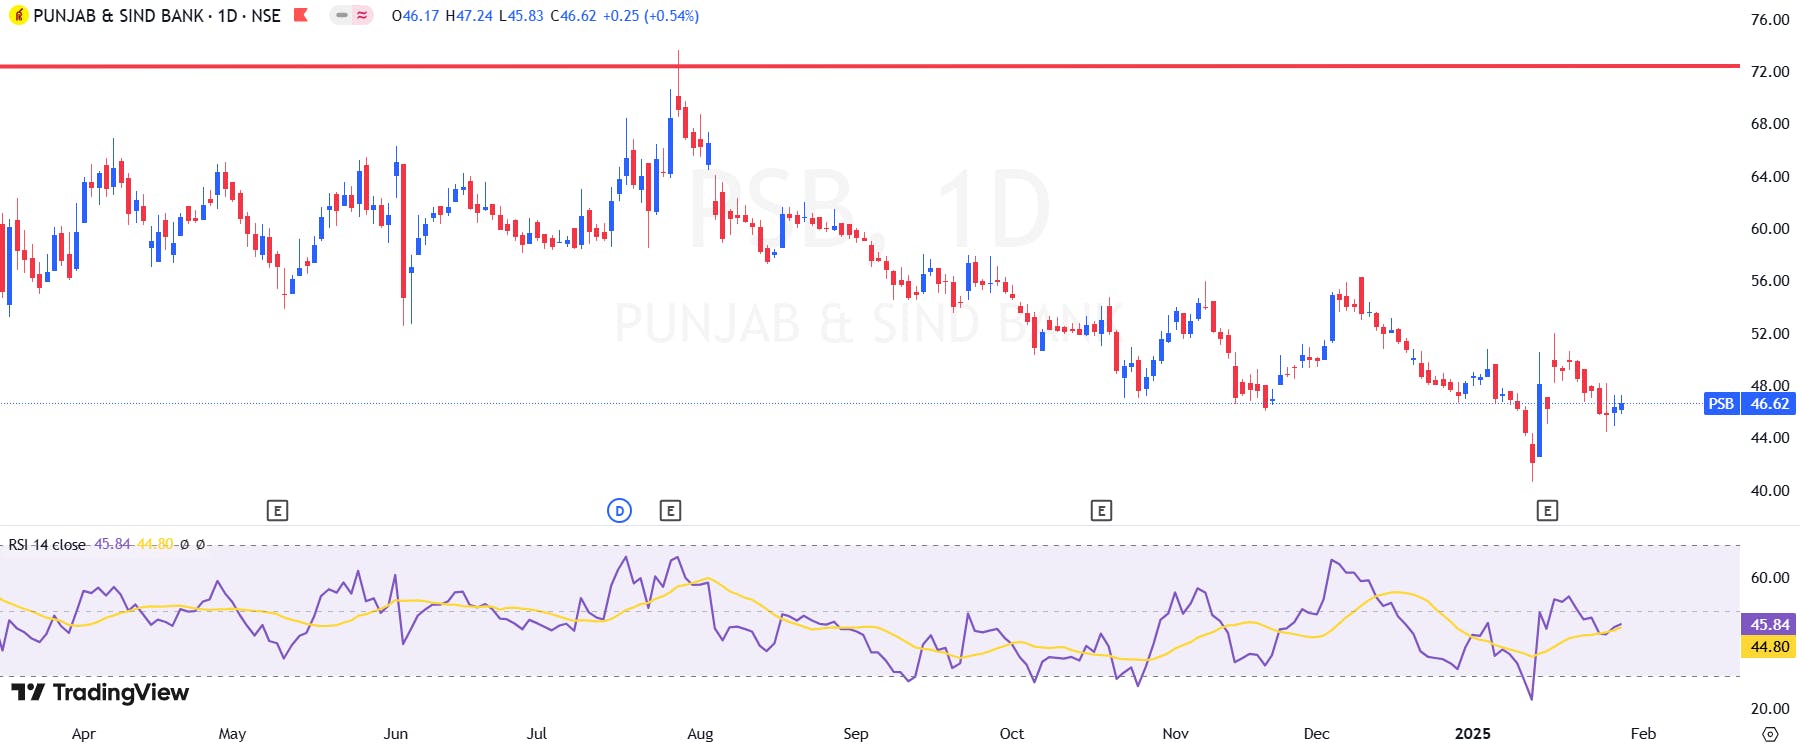Click the 1D interval in chart title
1800x747 pixels.
pyautogui.click(x=228, y=16)
